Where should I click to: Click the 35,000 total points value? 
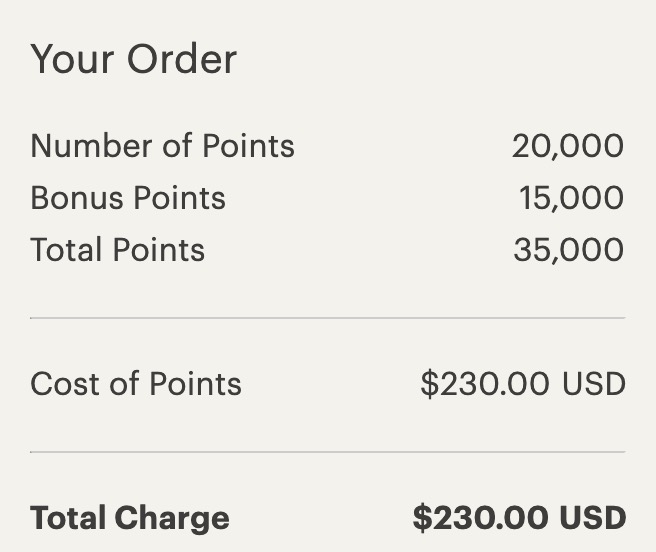click(x=568, y=250)
